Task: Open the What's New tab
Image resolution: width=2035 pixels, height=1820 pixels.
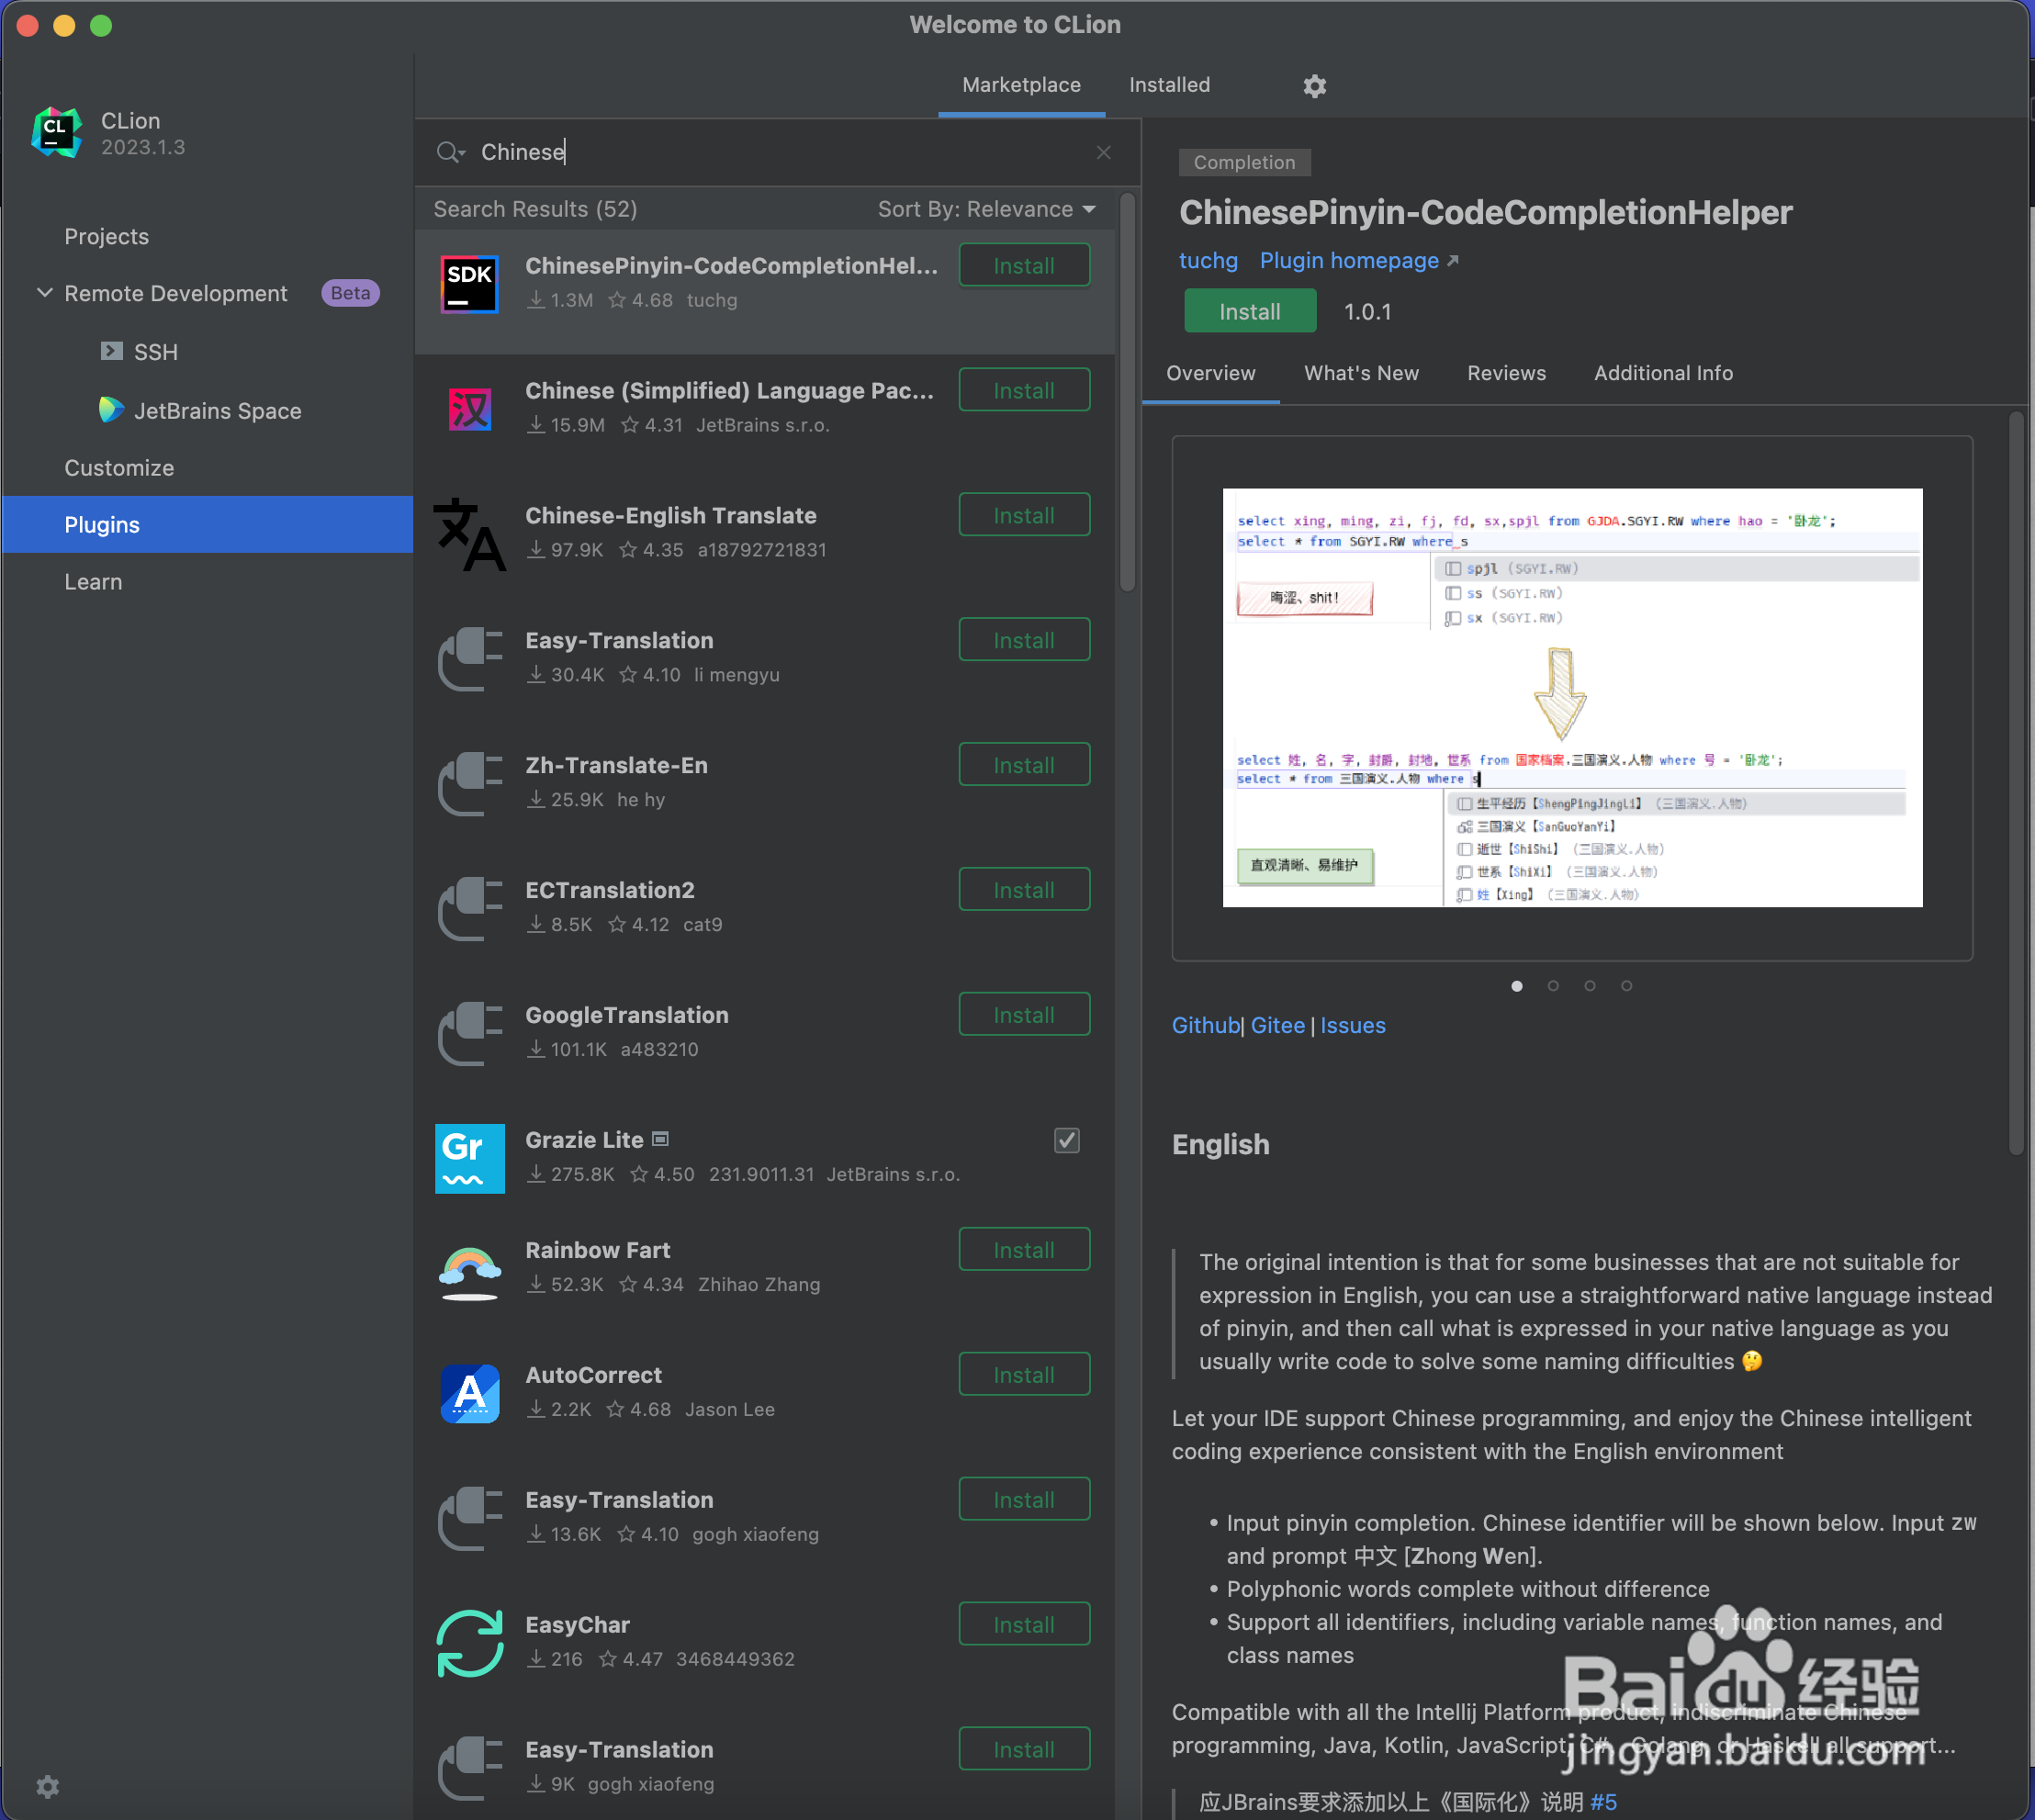Action: point(1361,373)
